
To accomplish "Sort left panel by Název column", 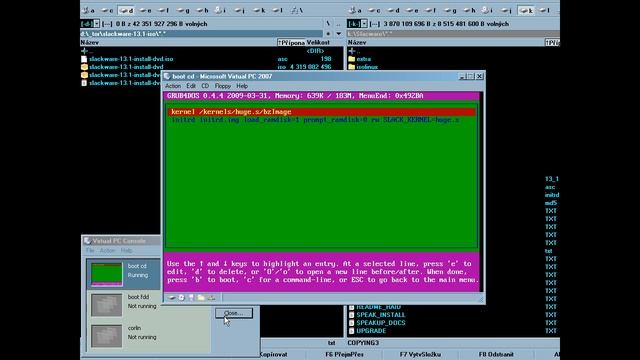I will point(178,42).
